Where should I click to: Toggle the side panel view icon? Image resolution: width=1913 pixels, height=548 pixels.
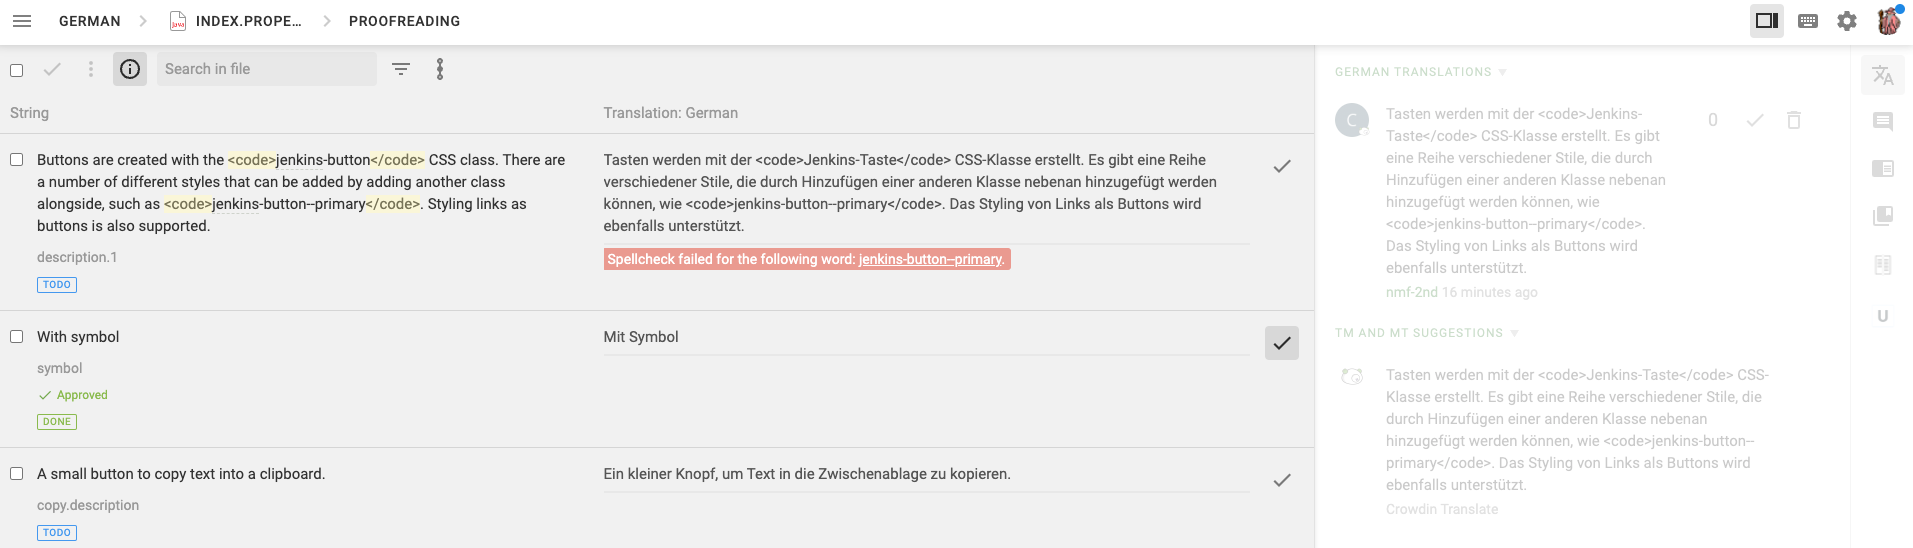tap(1766, 21)
